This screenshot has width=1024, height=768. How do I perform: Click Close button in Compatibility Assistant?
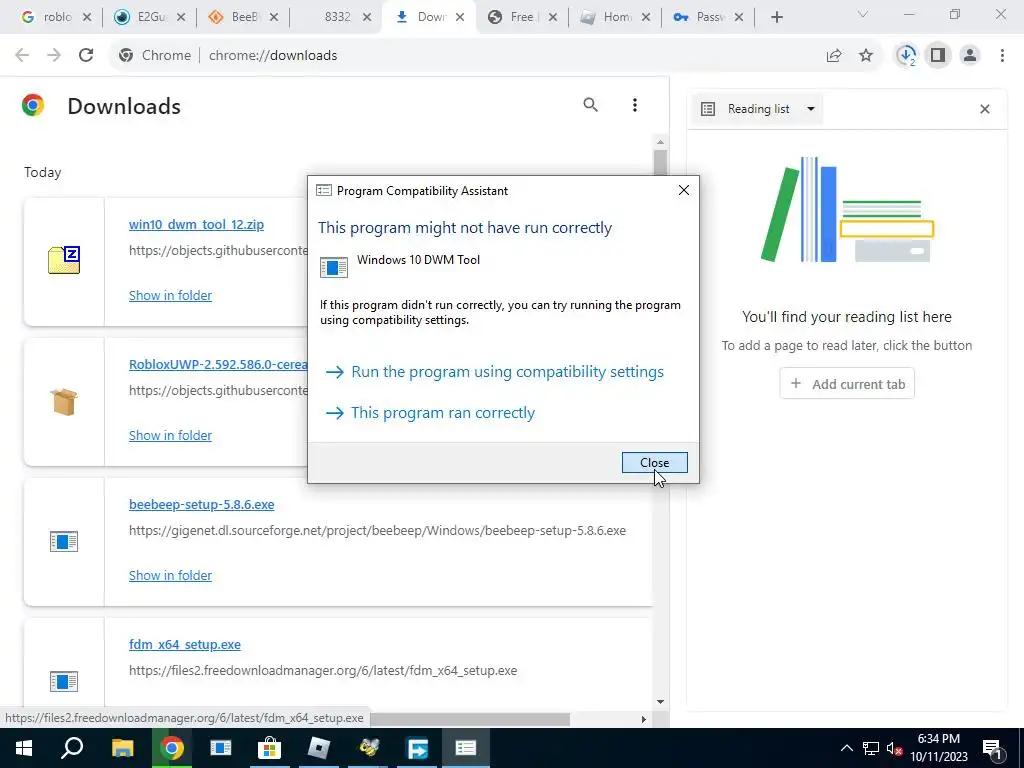click(654, 462)
